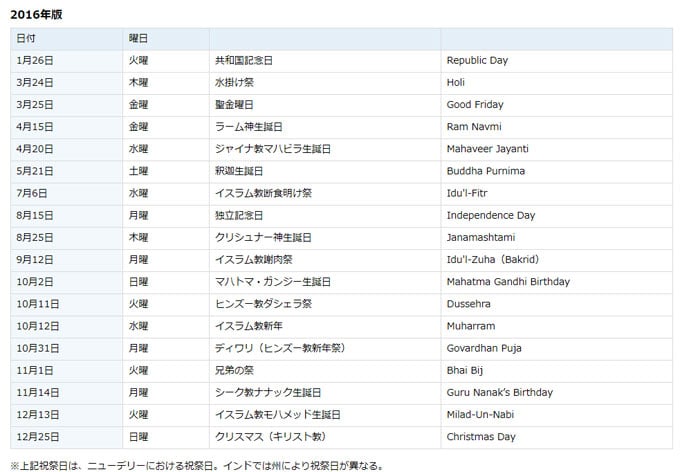680x472 pixels.
Task: Click the '日曜' cell in the 10月2日 row
Action: pyautogui.click(x=166, y=282)
